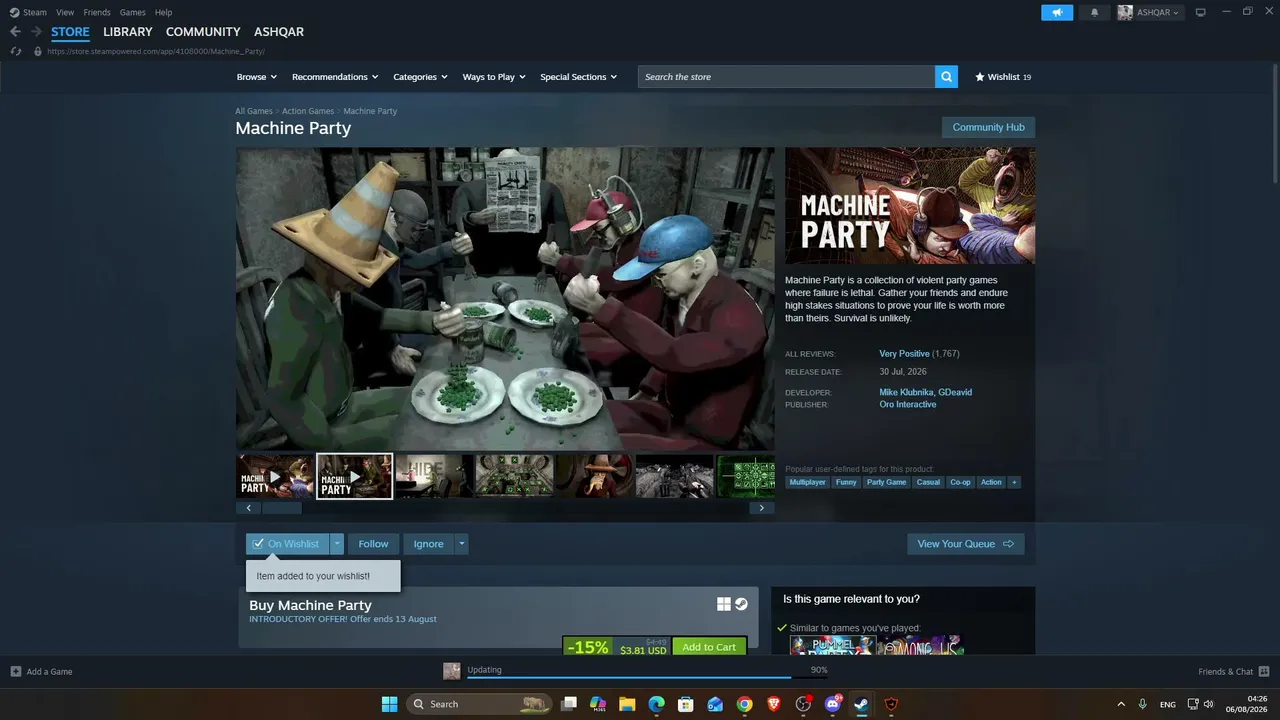The width and height of the screenshot is (1280, 720).
Task: Switch to the COMMUNITY tab
Action: pos(203,32)
